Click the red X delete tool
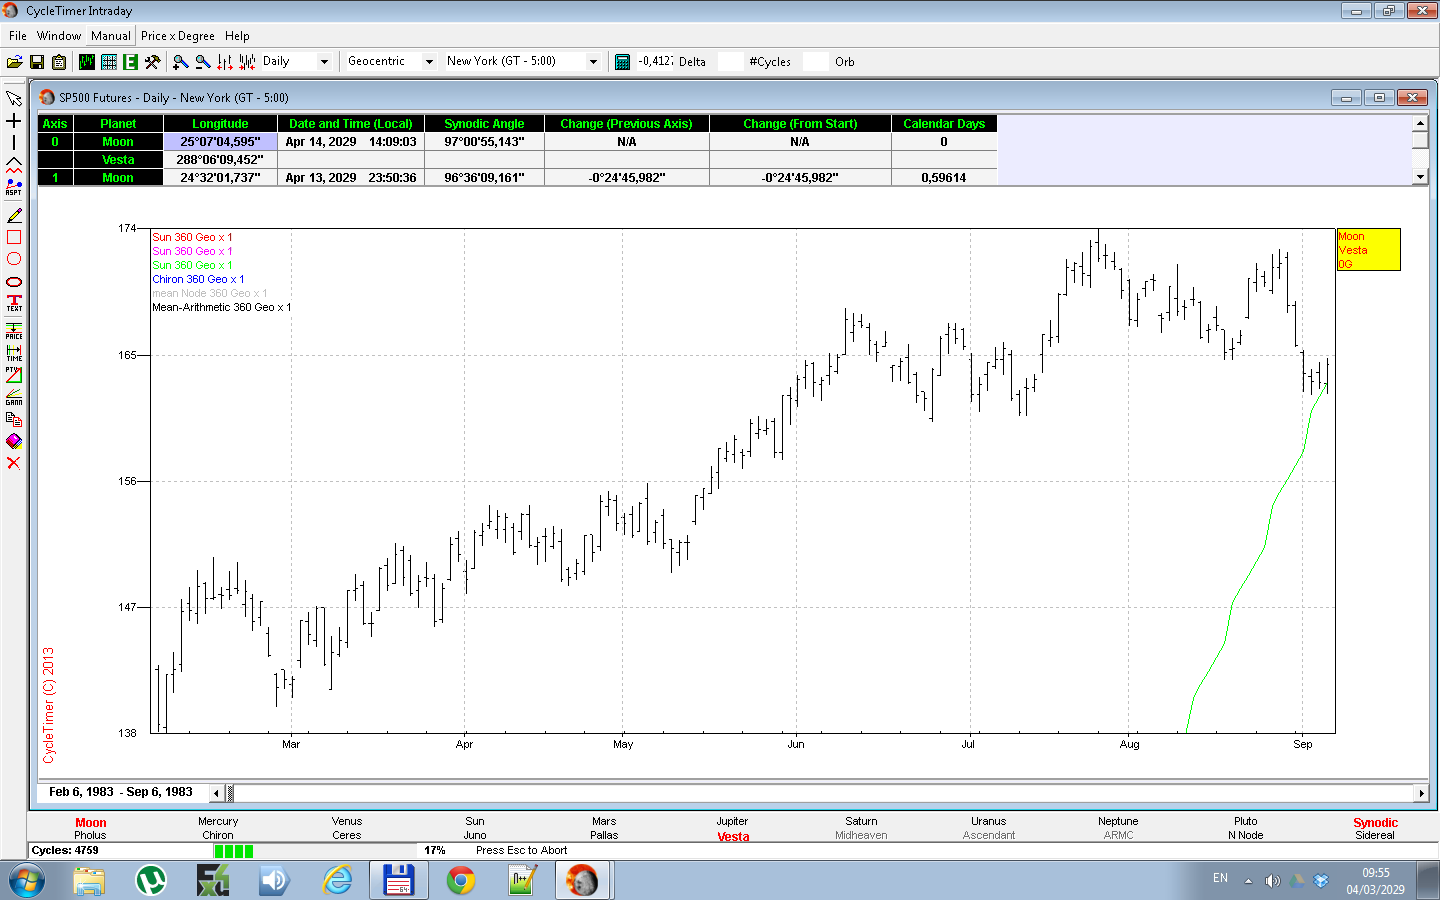 coord(14,463)
